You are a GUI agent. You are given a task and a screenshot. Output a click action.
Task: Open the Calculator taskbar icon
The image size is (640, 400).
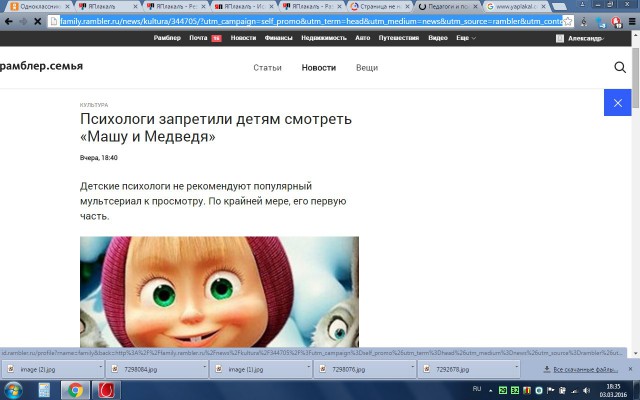[44, 391]
